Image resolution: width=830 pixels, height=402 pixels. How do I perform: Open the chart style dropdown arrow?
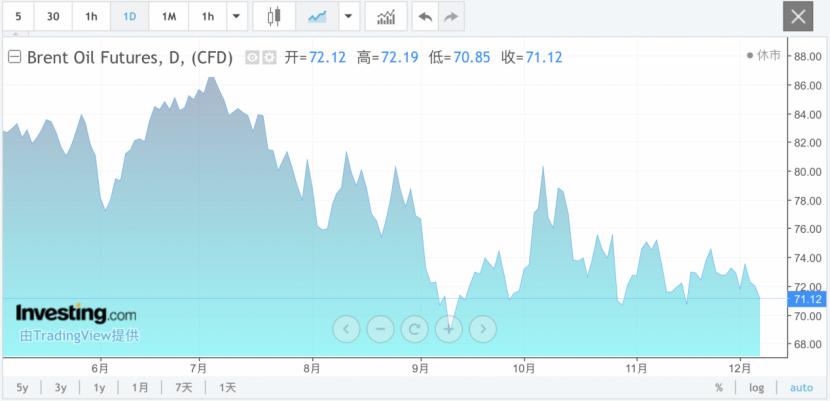point(348,17)
